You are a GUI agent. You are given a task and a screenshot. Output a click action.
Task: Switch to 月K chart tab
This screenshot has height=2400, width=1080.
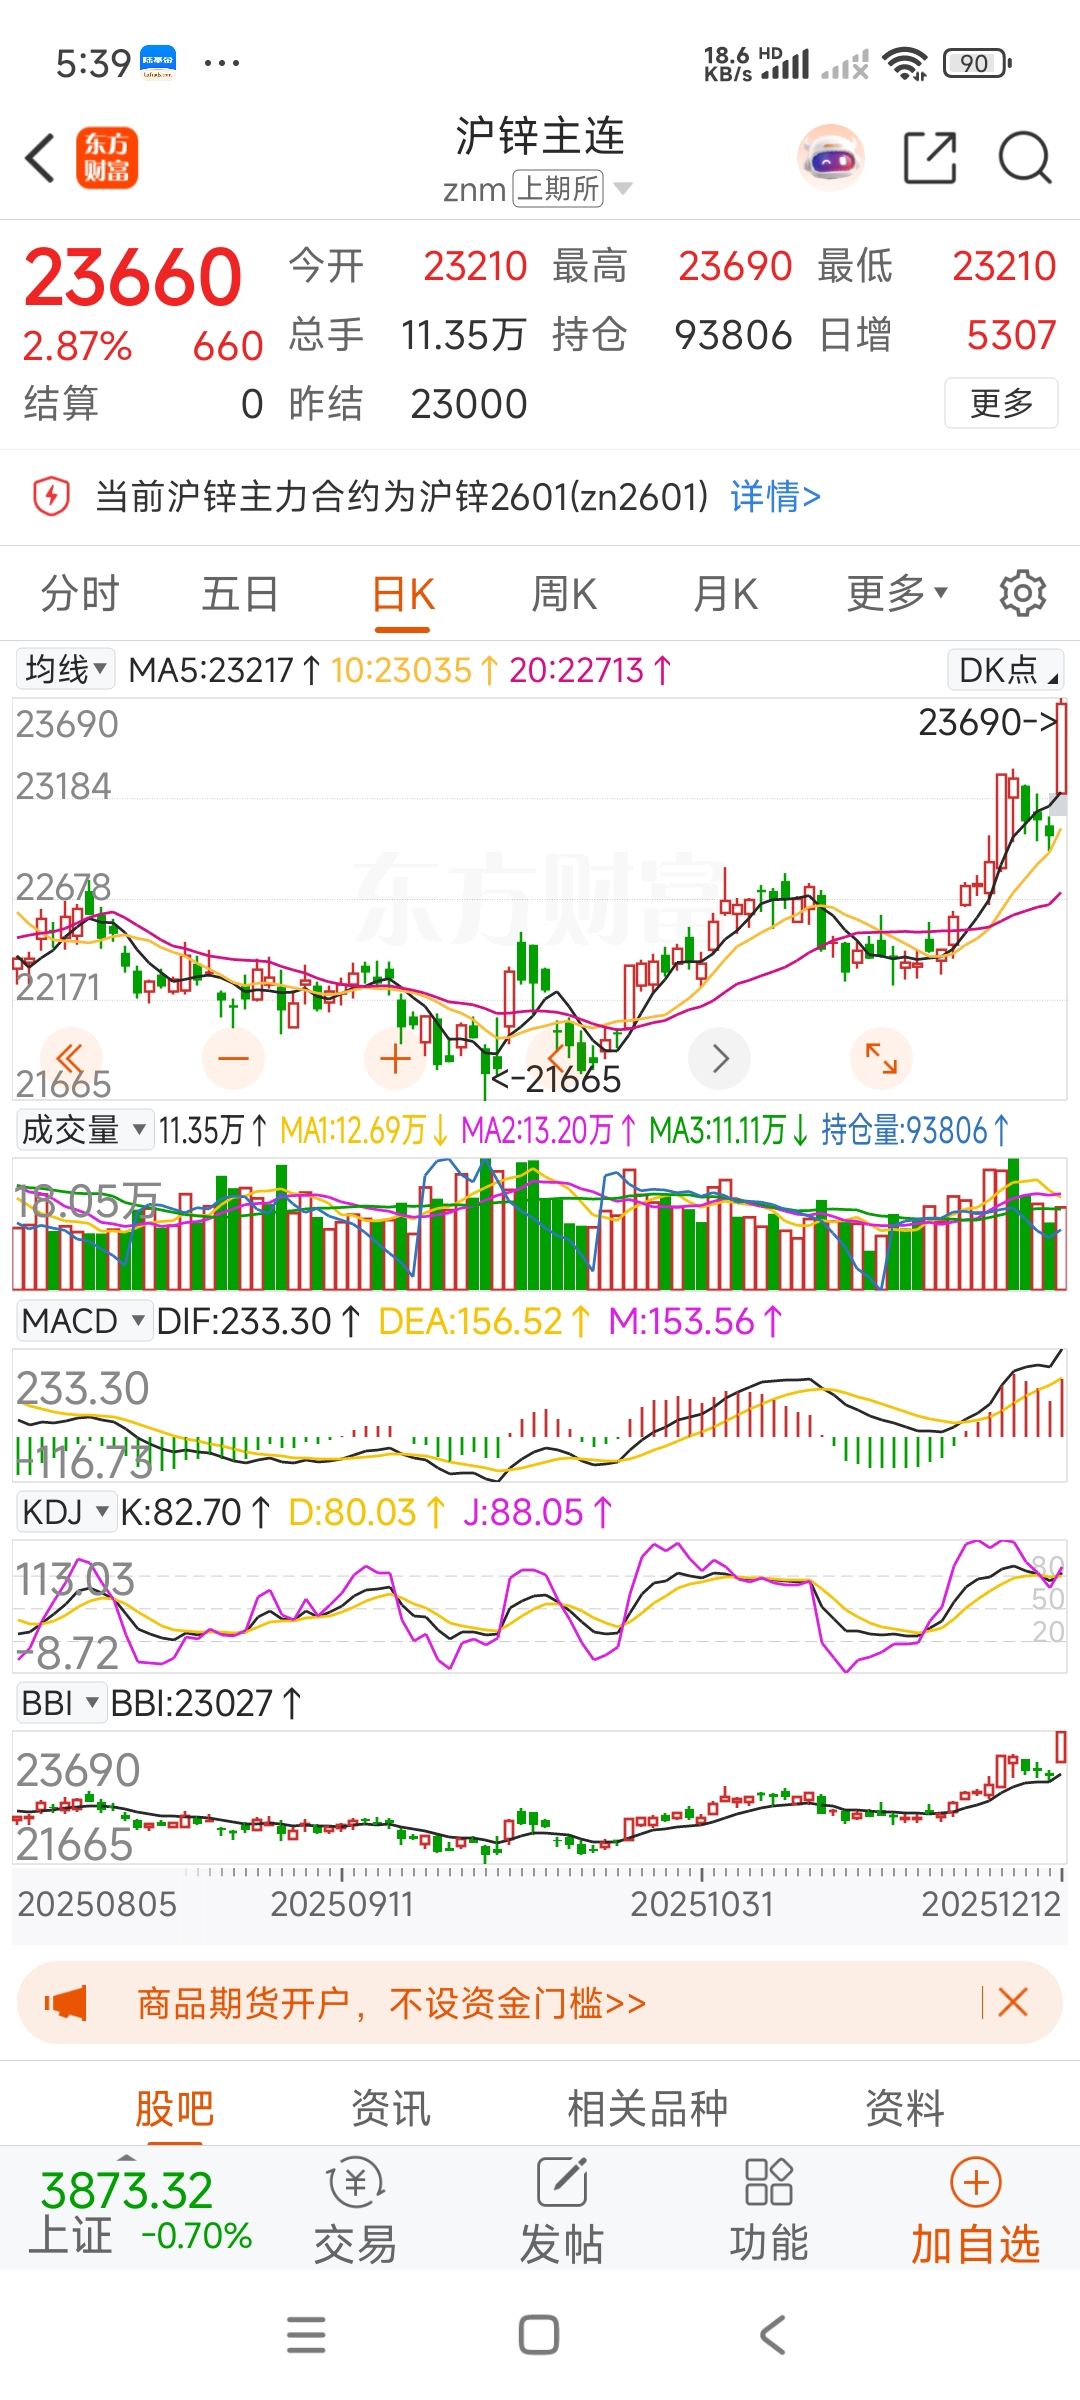tap(725, 593)
